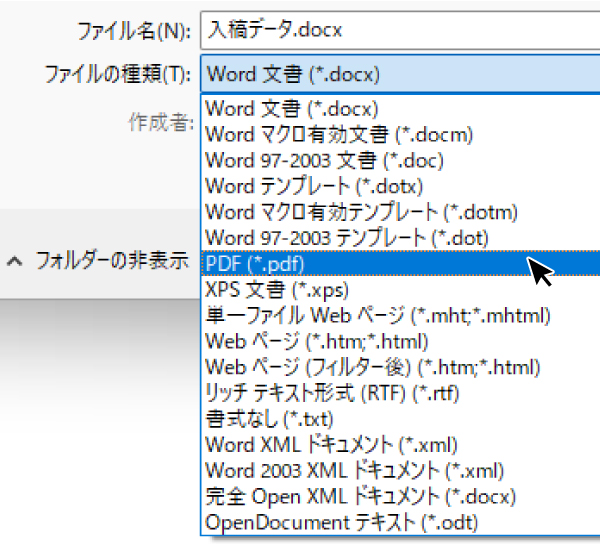Select Word 97-2003 文書 (*.doc) format
Image resolution: width=600 pixels, height=544 pixels.
pos(324,160)
